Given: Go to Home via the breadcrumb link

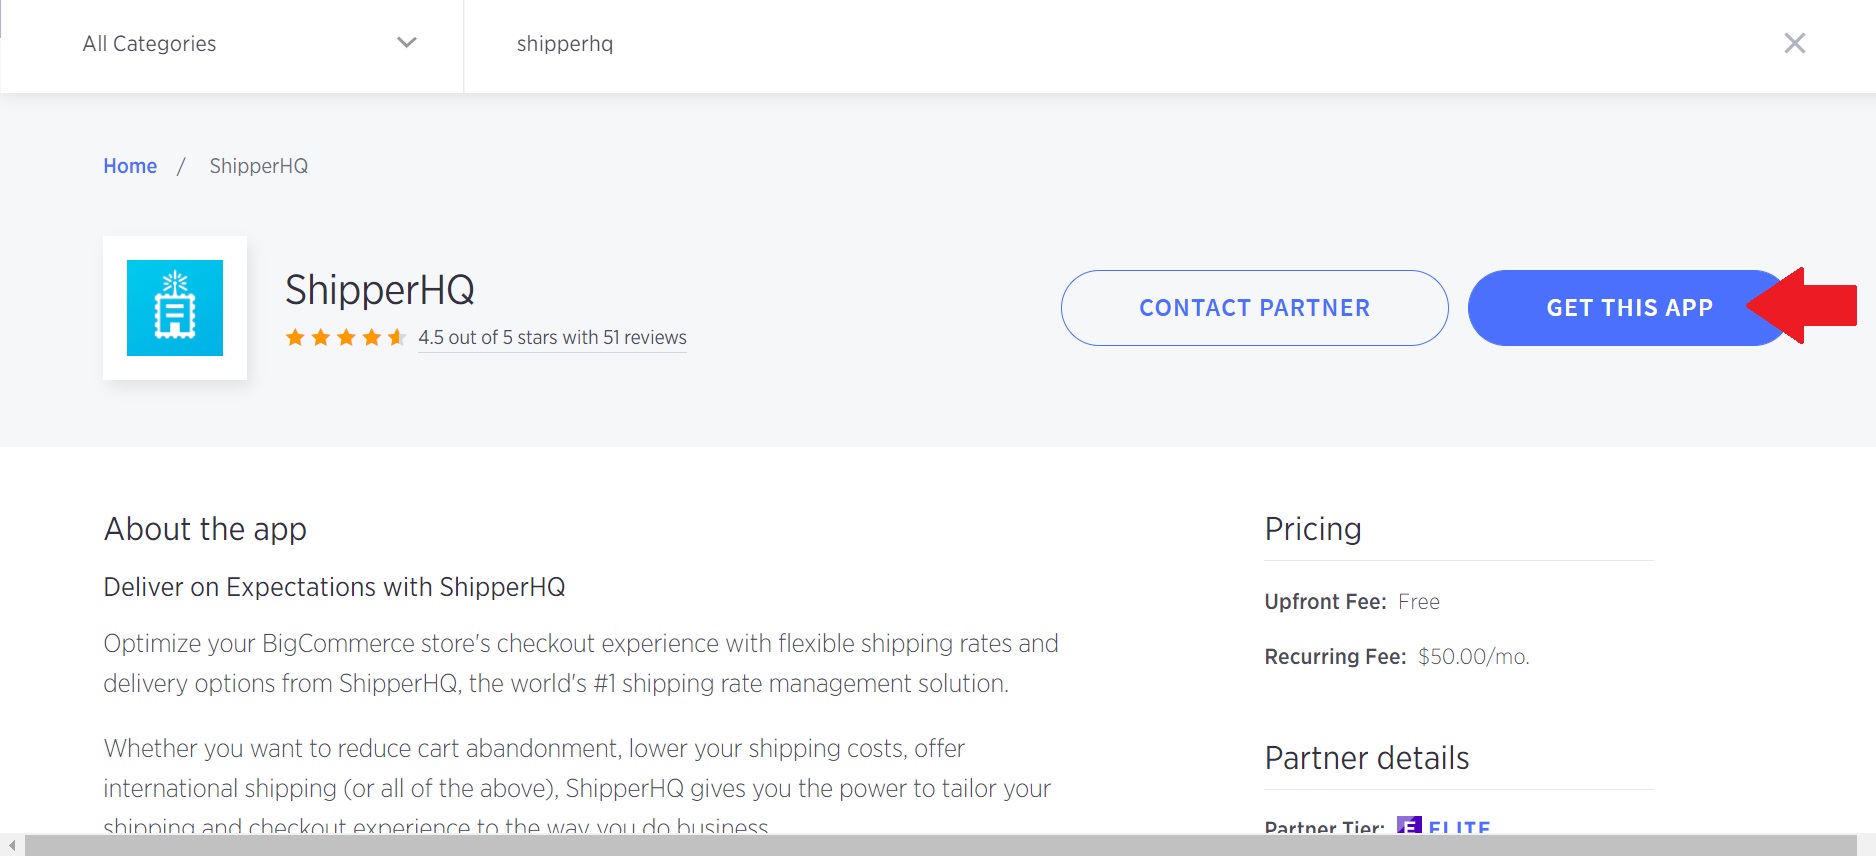Looking at the screenshot, I should 130,166.
